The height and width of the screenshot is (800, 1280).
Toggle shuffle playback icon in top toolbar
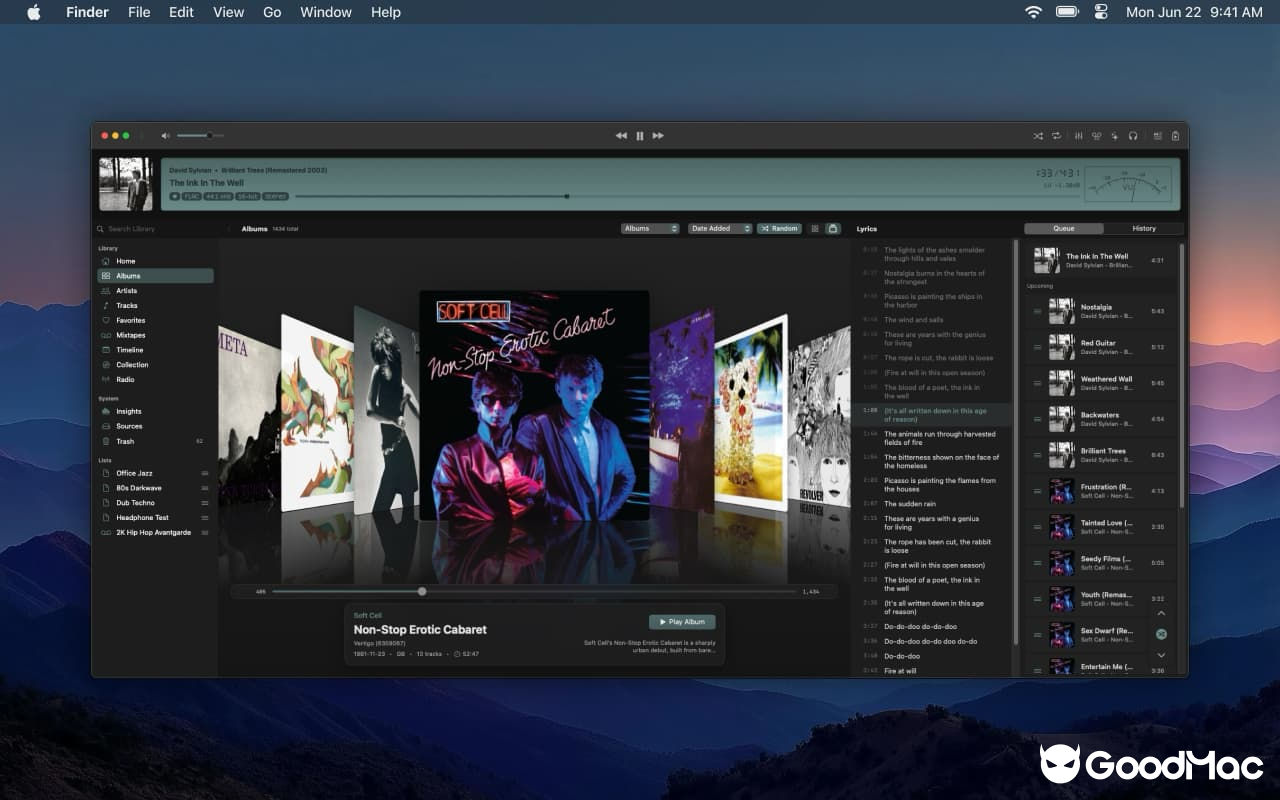1037,136
